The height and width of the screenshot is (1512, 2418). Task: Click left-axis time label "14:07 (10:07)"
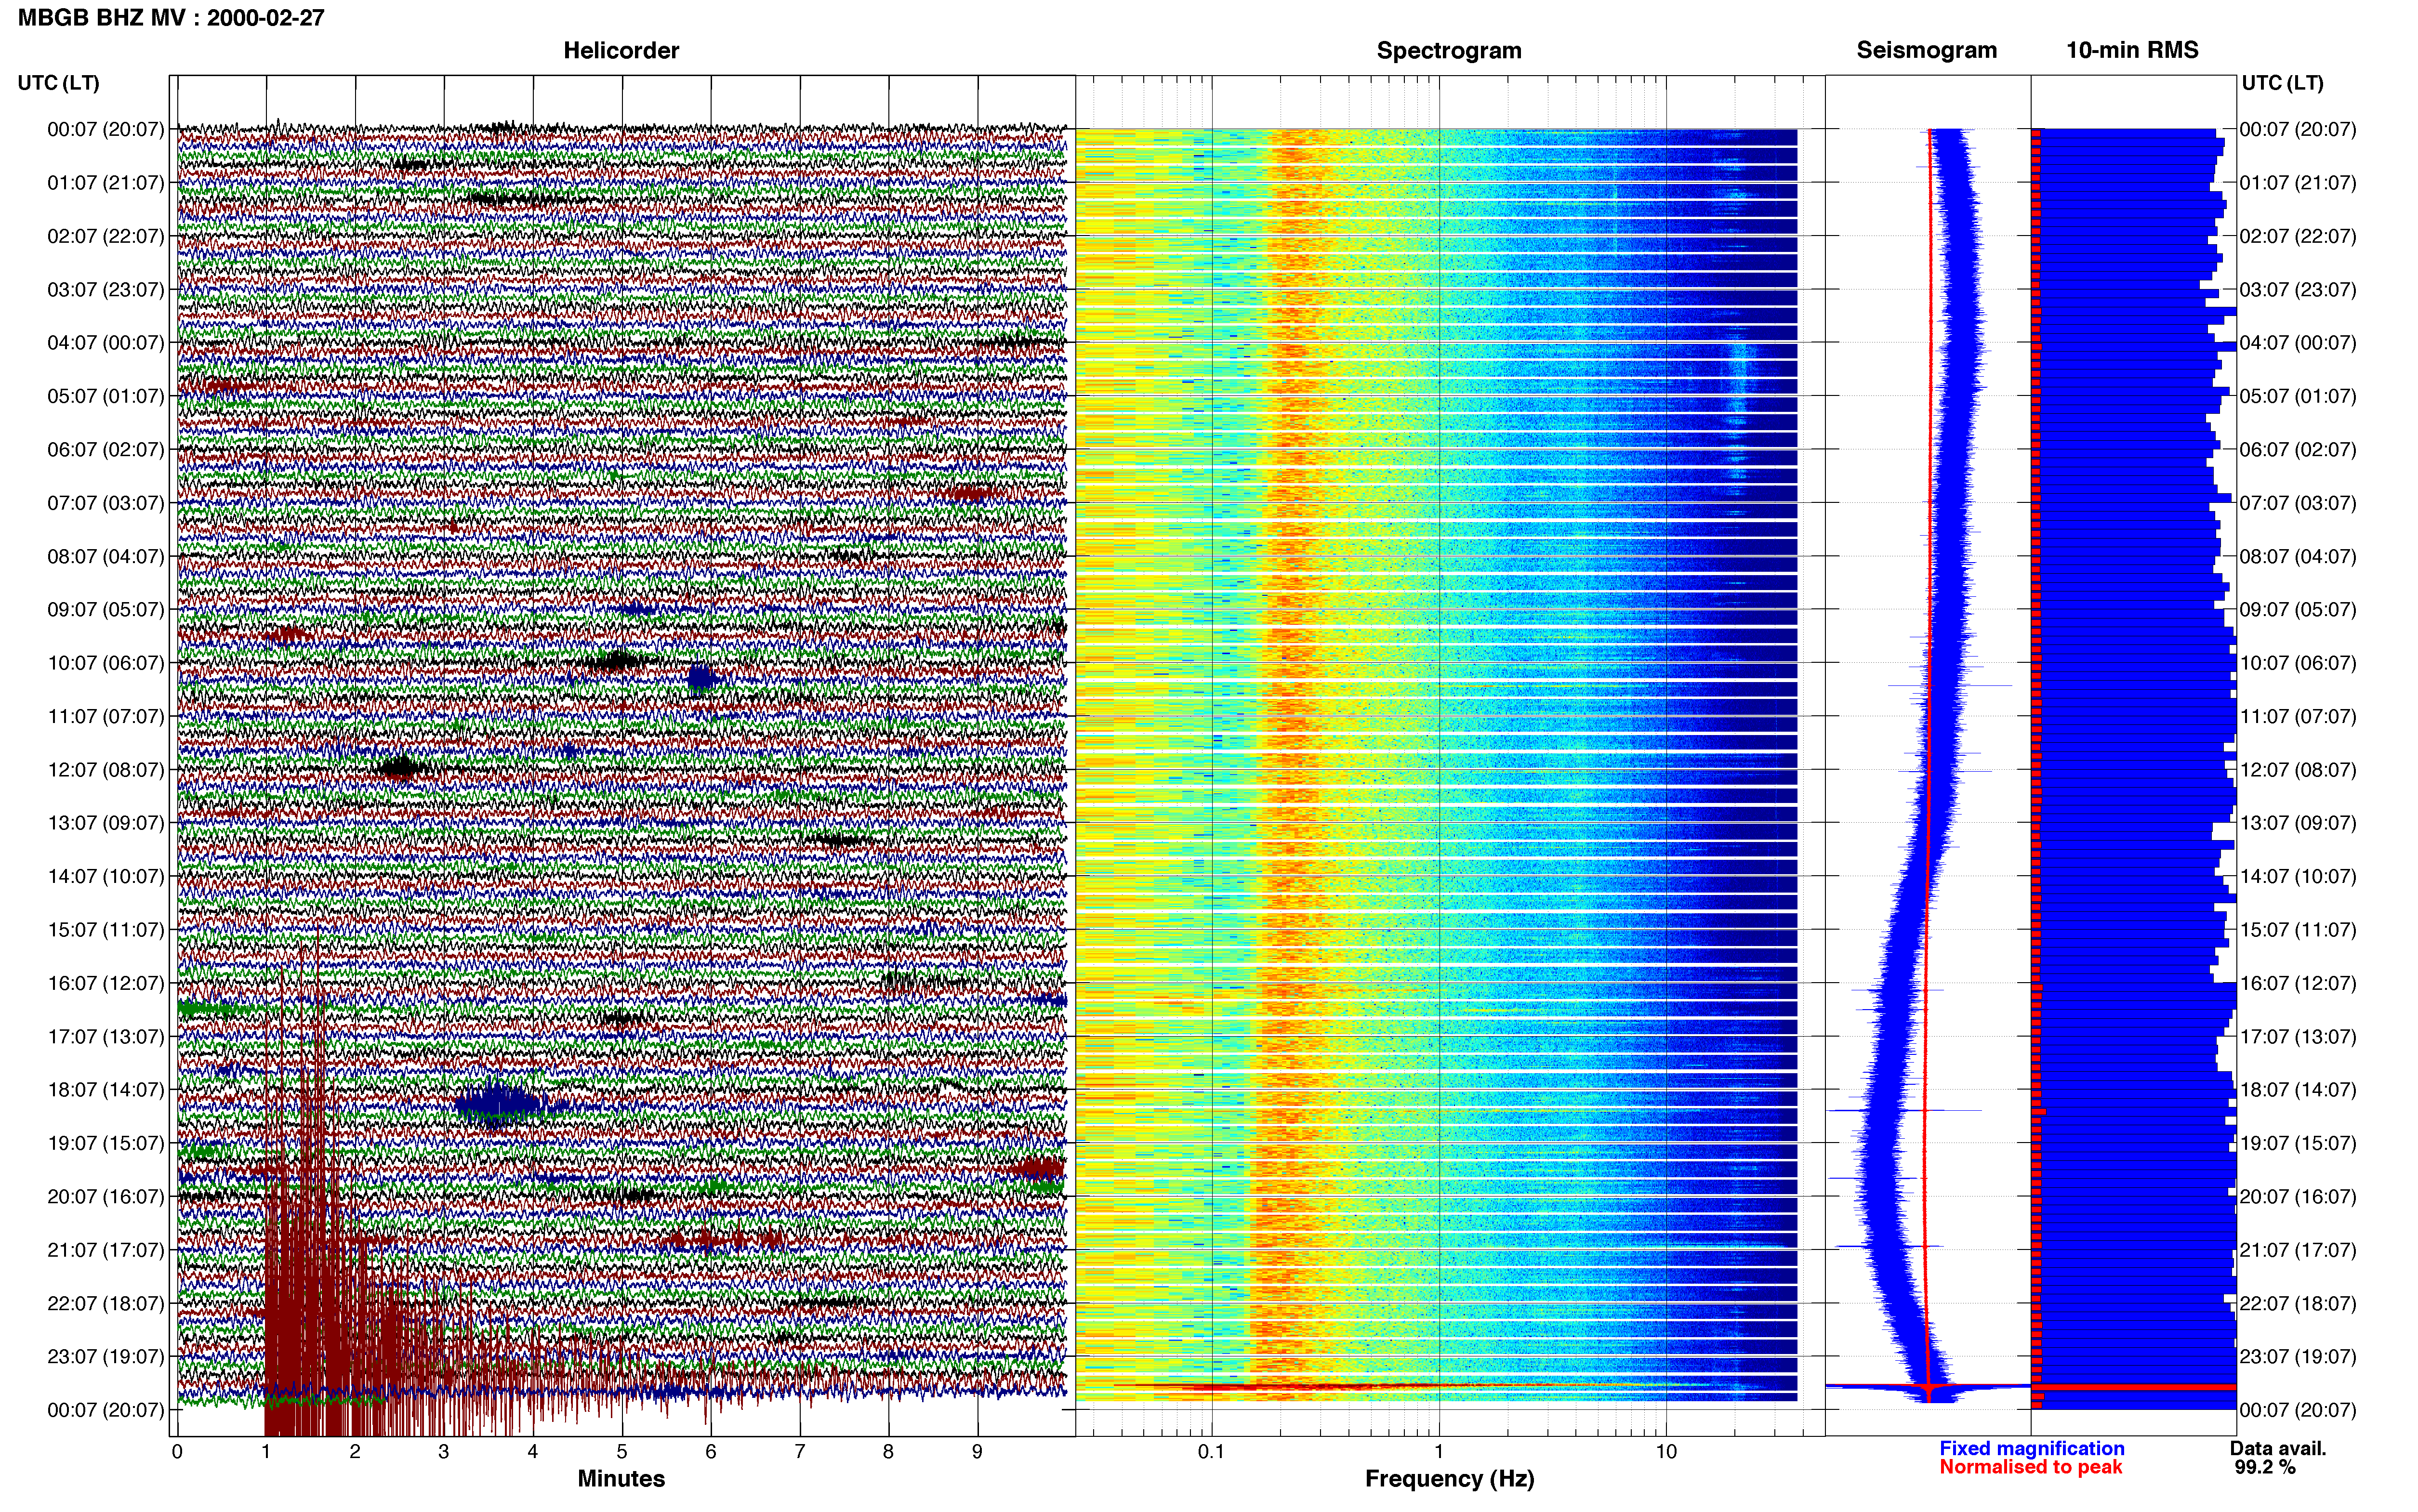[106, 876]
